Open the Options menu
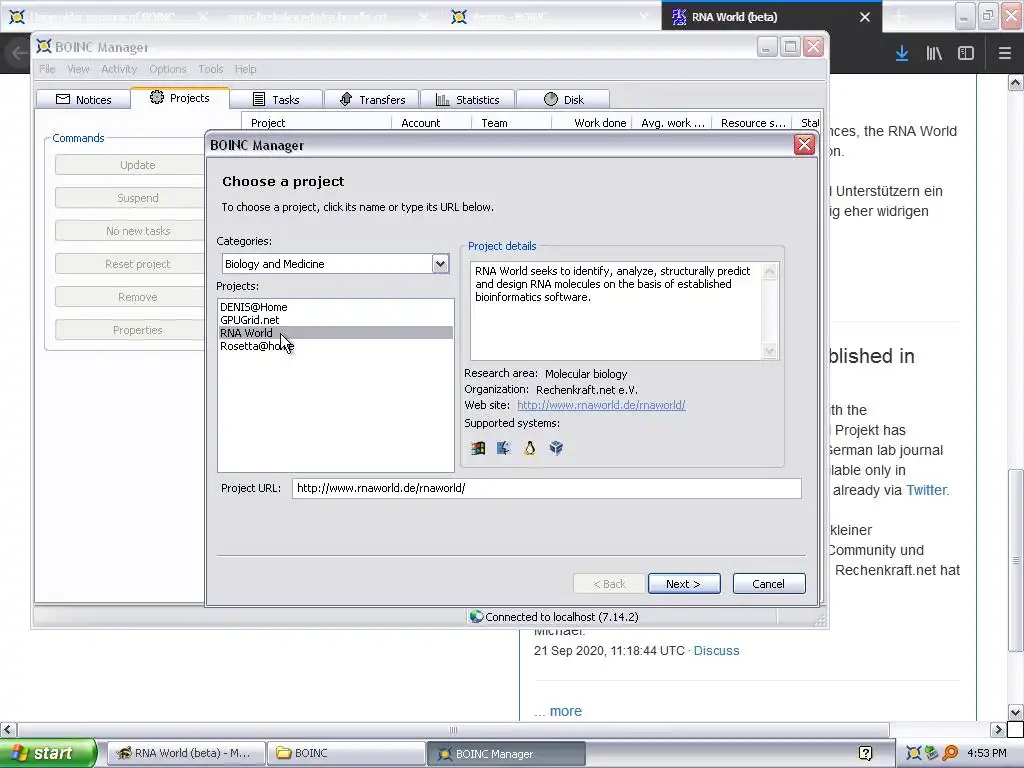Image resolution: width=1024 pixels, height=768 pixels. 168,69
